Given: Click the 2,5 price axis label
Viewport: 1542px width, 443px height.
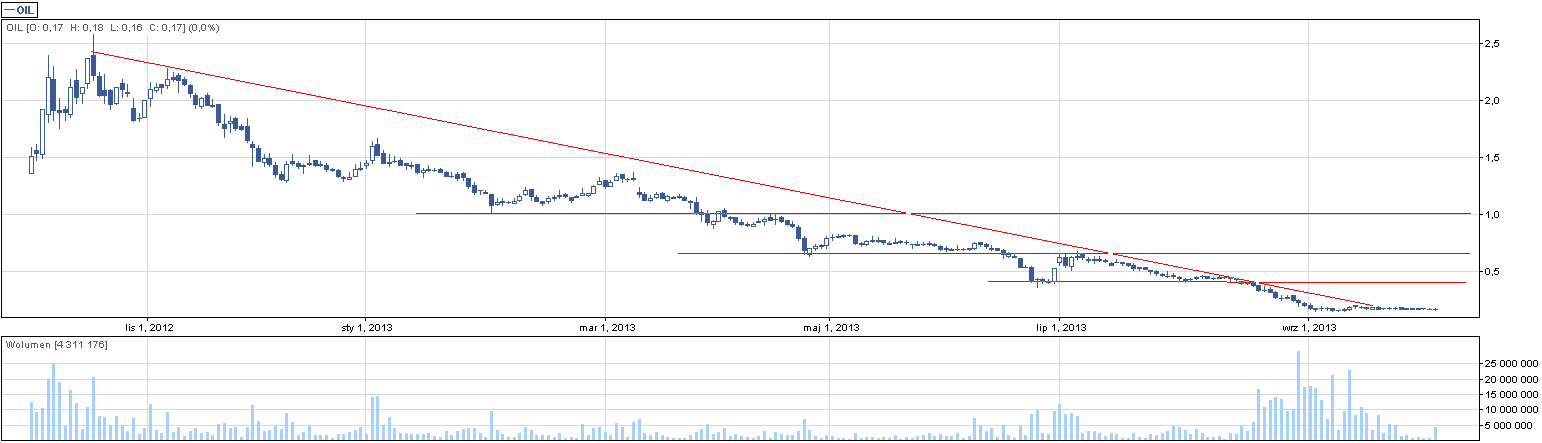Looking at the screenshot, I should click(x=1491, y=44).
